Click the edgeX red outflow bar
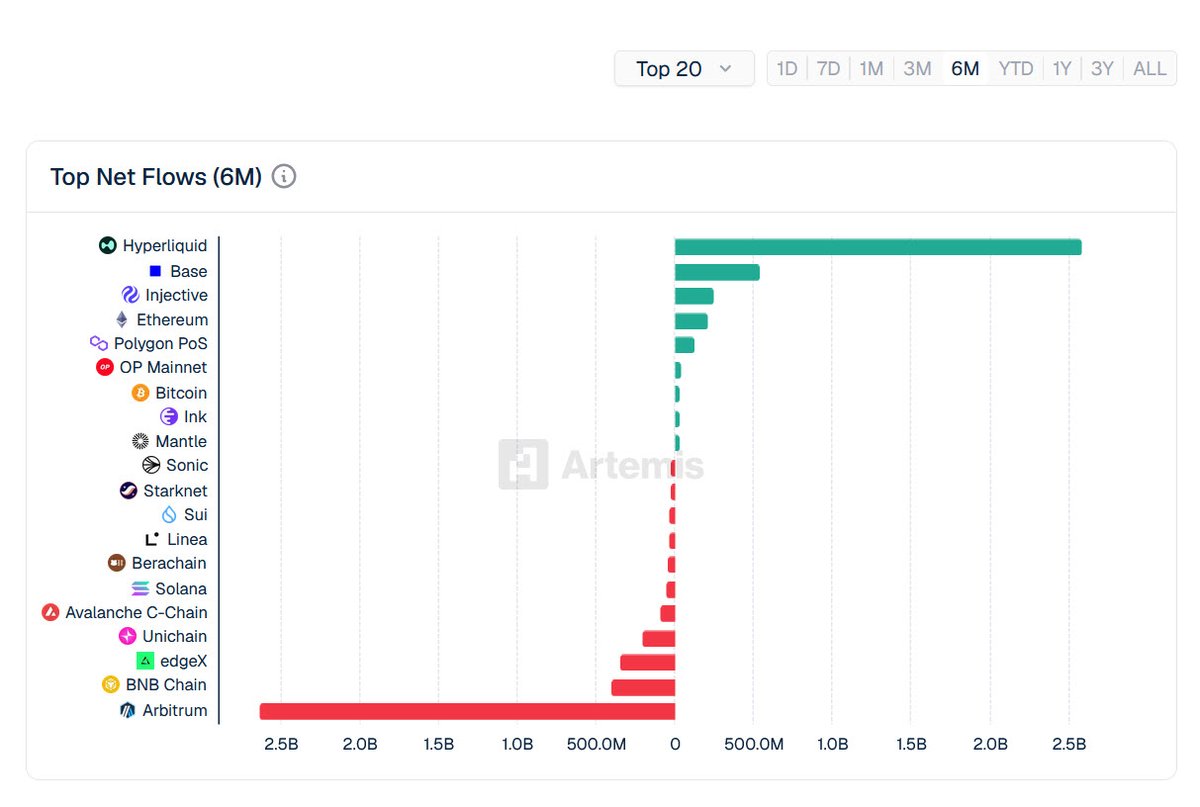 coord(648,662)
